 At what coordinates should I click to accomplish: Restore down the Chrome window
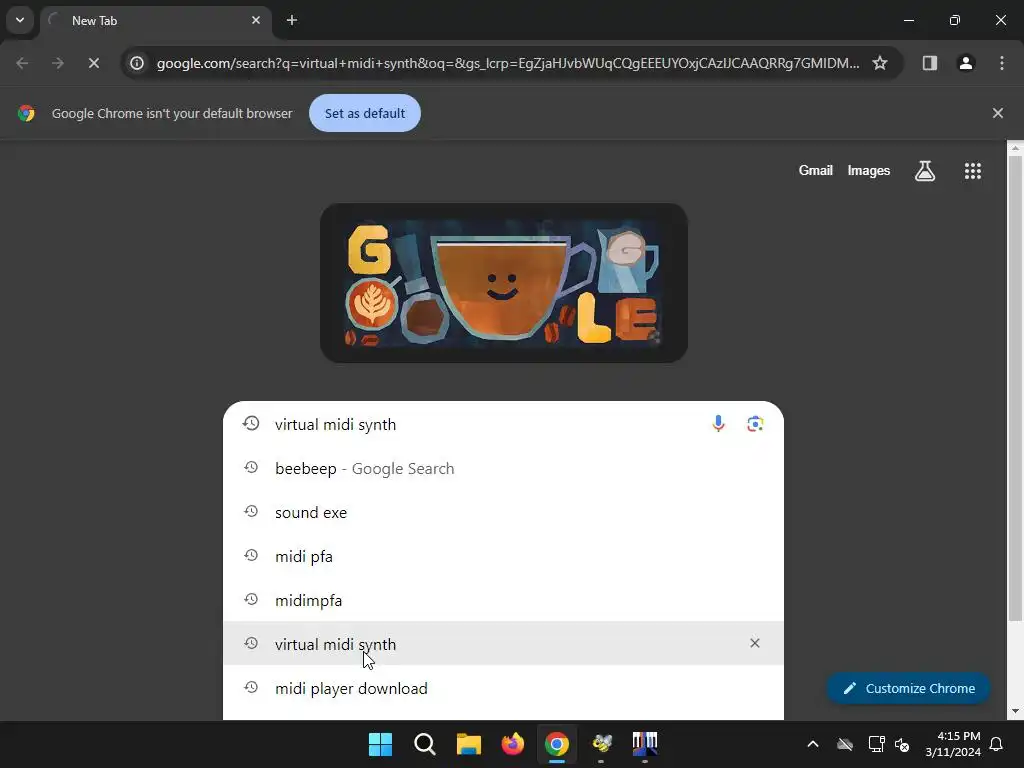click(954, 20)
